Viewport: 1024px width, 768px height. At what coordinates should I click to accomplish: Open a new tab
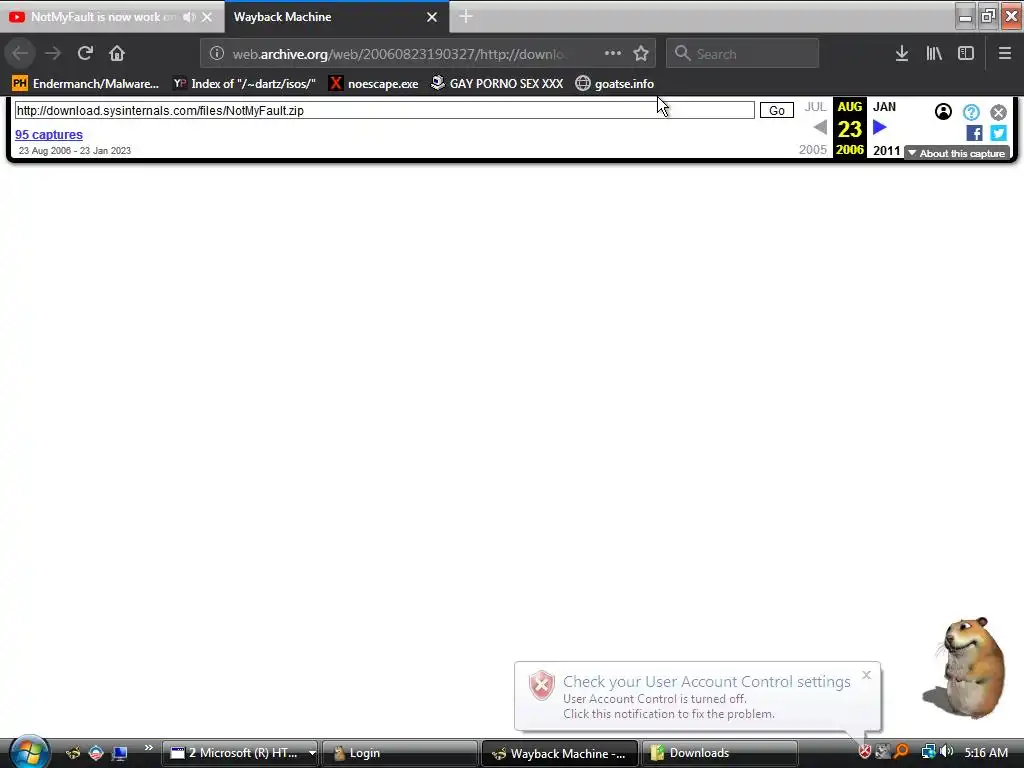click(x=466, y=16)
